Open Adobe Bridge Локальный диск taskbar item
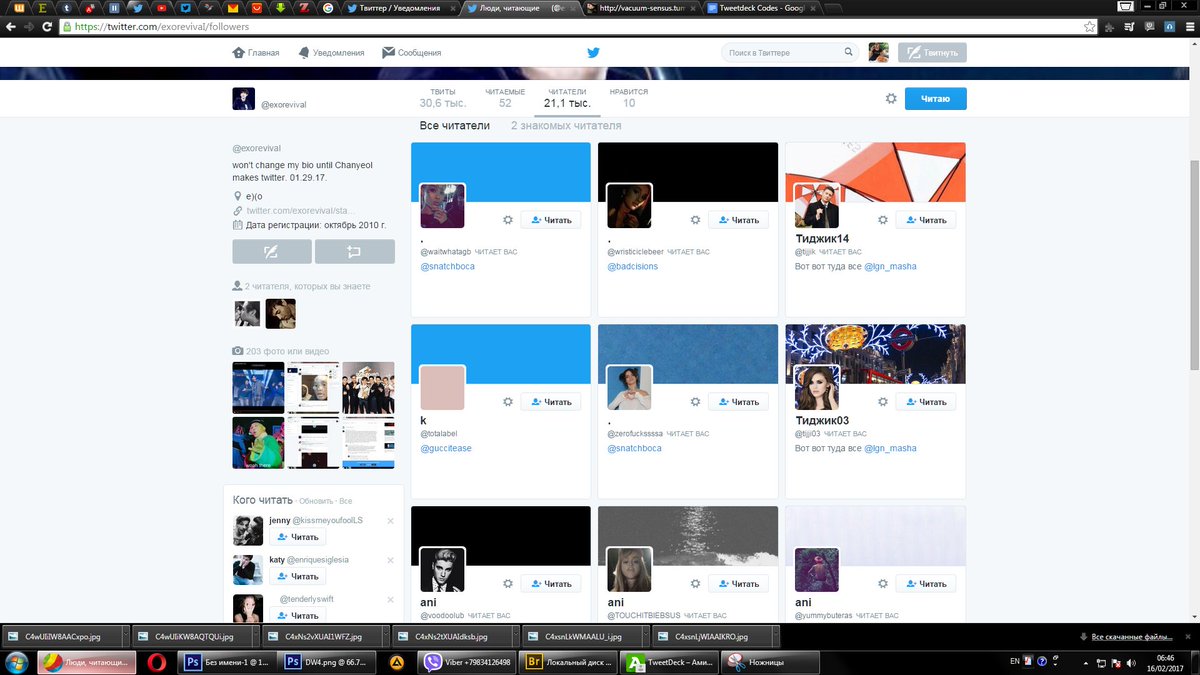The image size is (1200, 675). pyautogui.click(x=569, y=662)
